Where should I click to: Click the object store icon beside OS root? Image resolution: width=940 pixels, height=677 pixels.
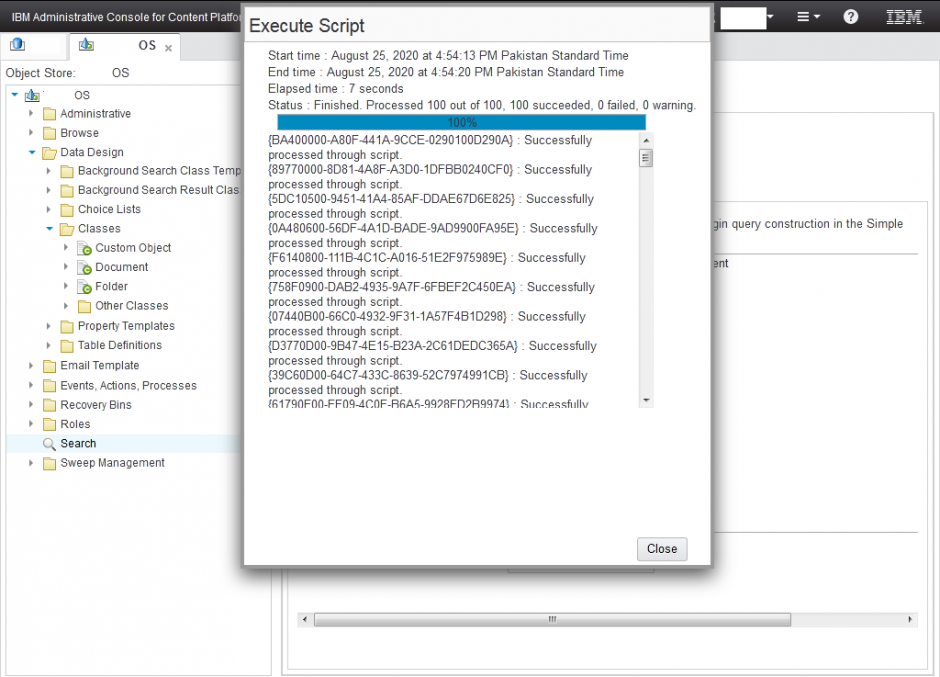pos(33,94)
